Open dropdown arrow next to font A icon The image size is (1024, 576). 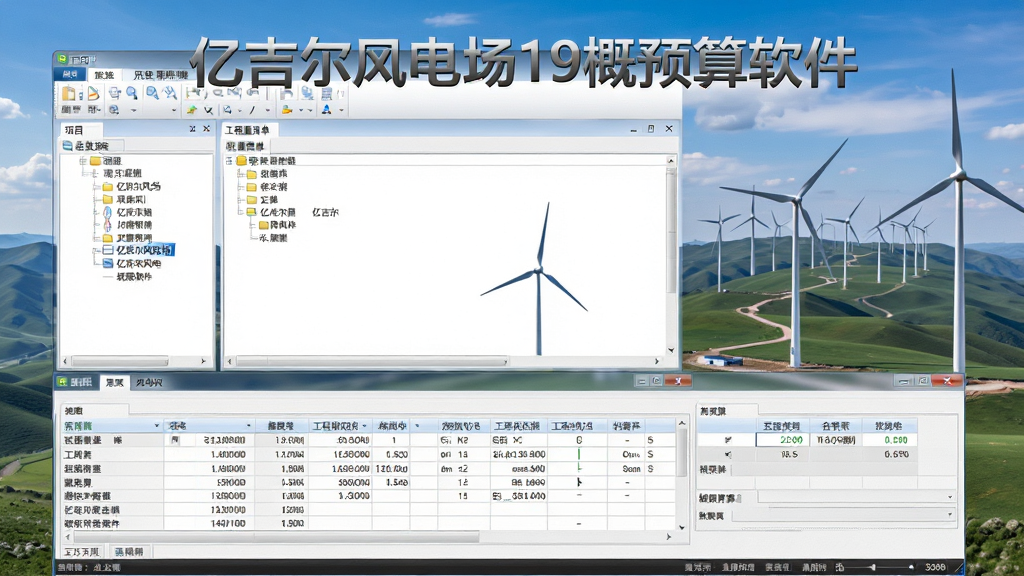coord(342,110)
